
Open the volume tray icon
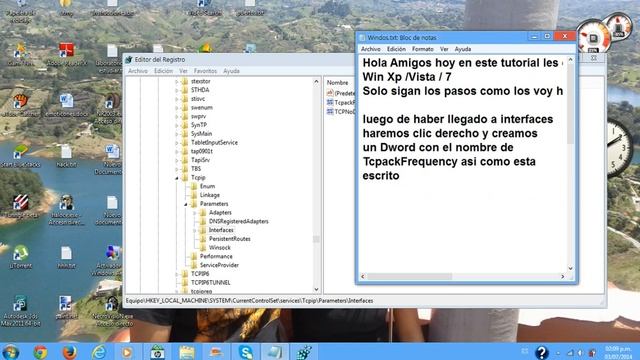[580, 353]
